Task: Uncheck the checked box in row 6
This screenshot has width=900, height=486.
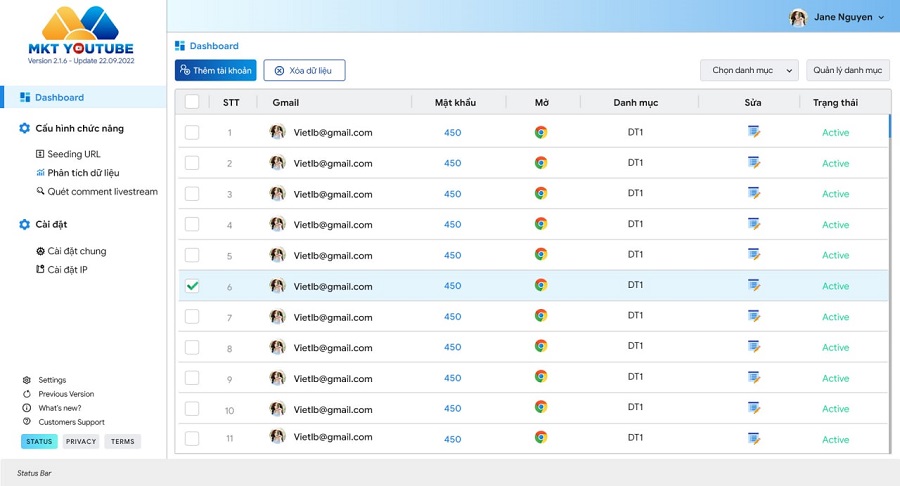Action: [192, 286]
